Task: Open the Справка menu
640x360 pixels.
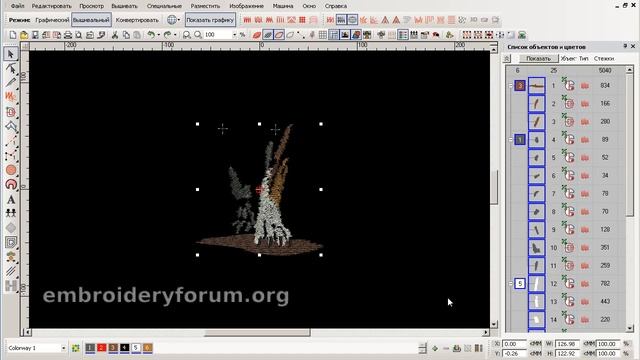Action: click(336, 6)
